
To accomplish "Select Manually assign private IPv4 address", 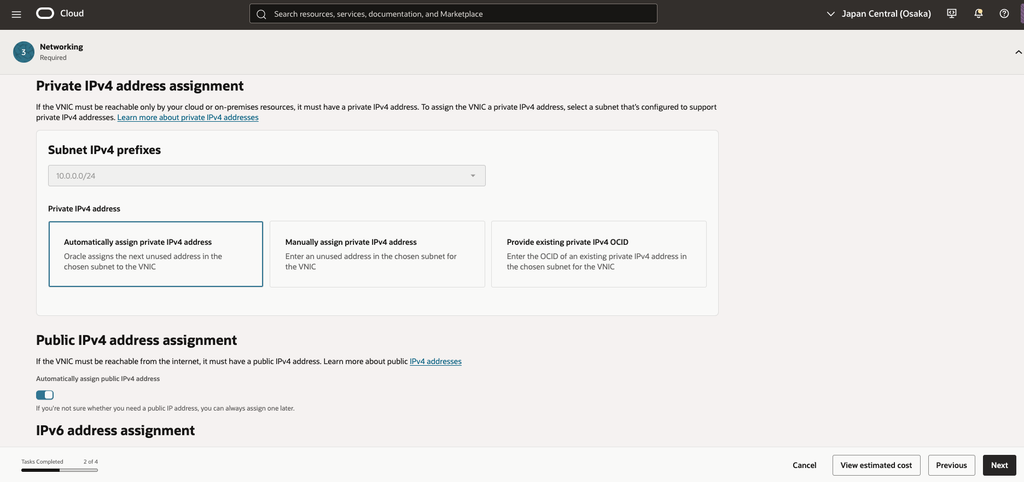I will pos(377,254).
